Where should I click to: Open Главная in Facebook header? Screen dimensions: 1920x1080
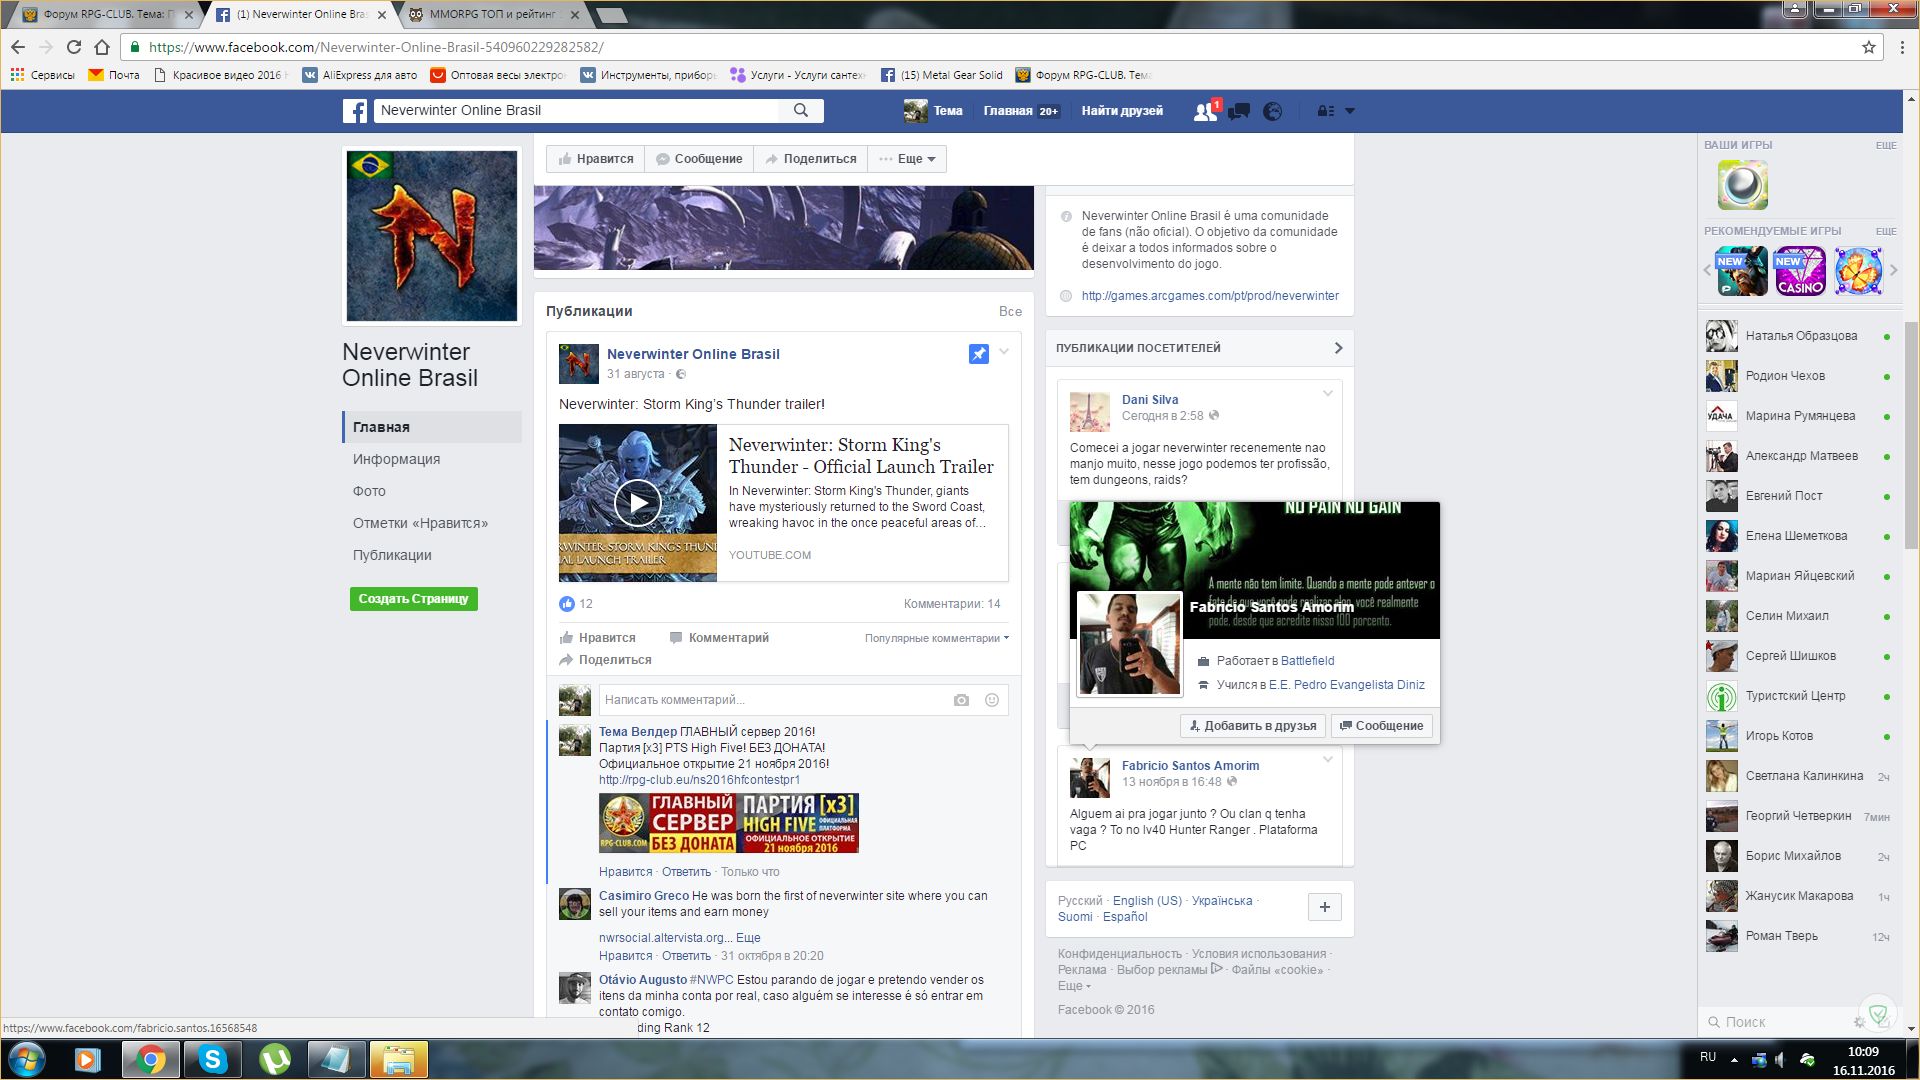[1008, 111]
